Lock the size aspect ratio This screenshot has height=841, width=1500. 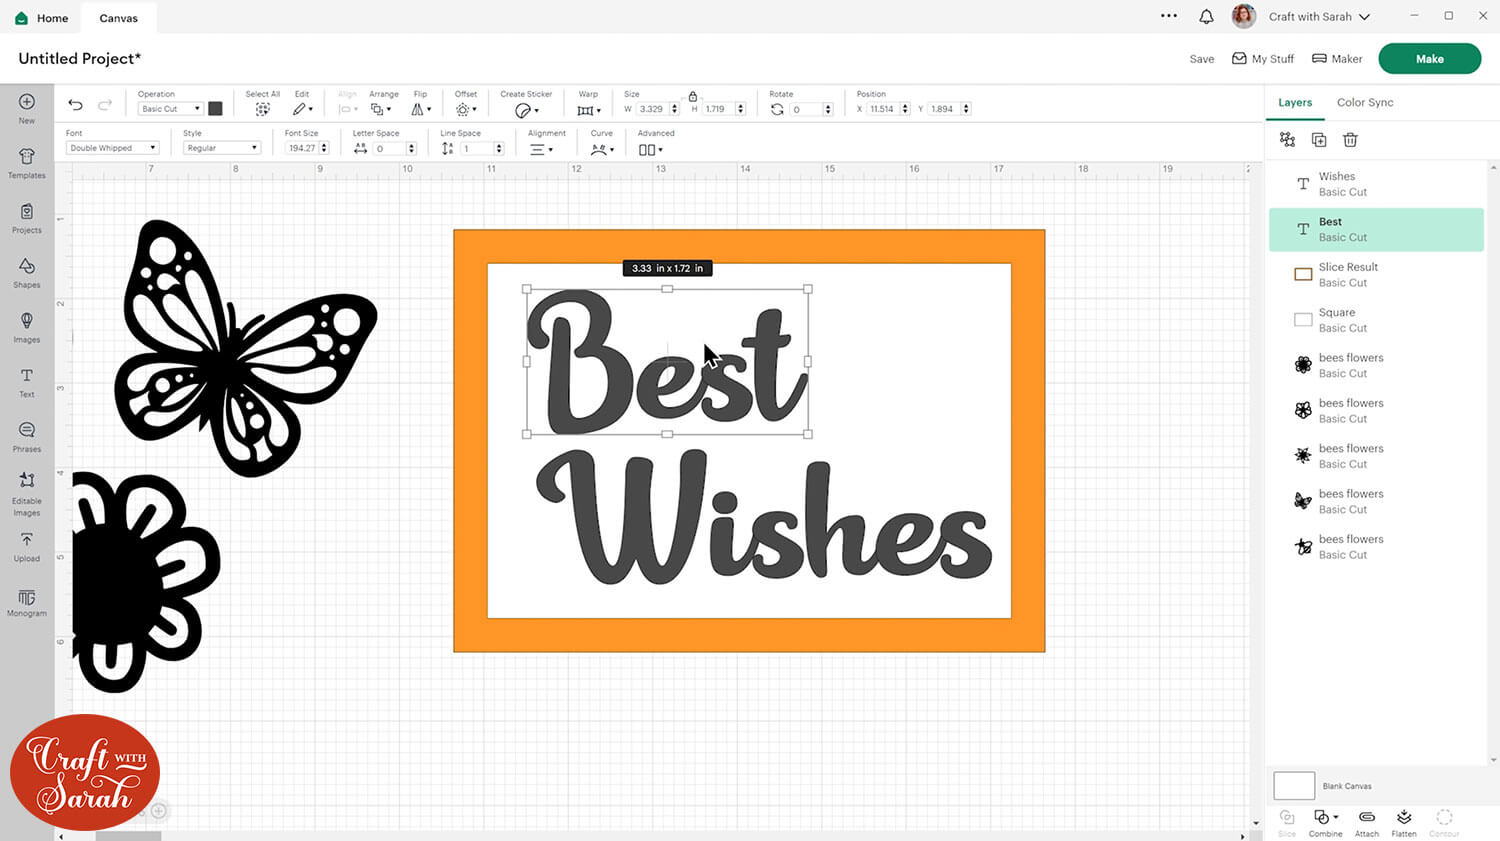point(692,96)
